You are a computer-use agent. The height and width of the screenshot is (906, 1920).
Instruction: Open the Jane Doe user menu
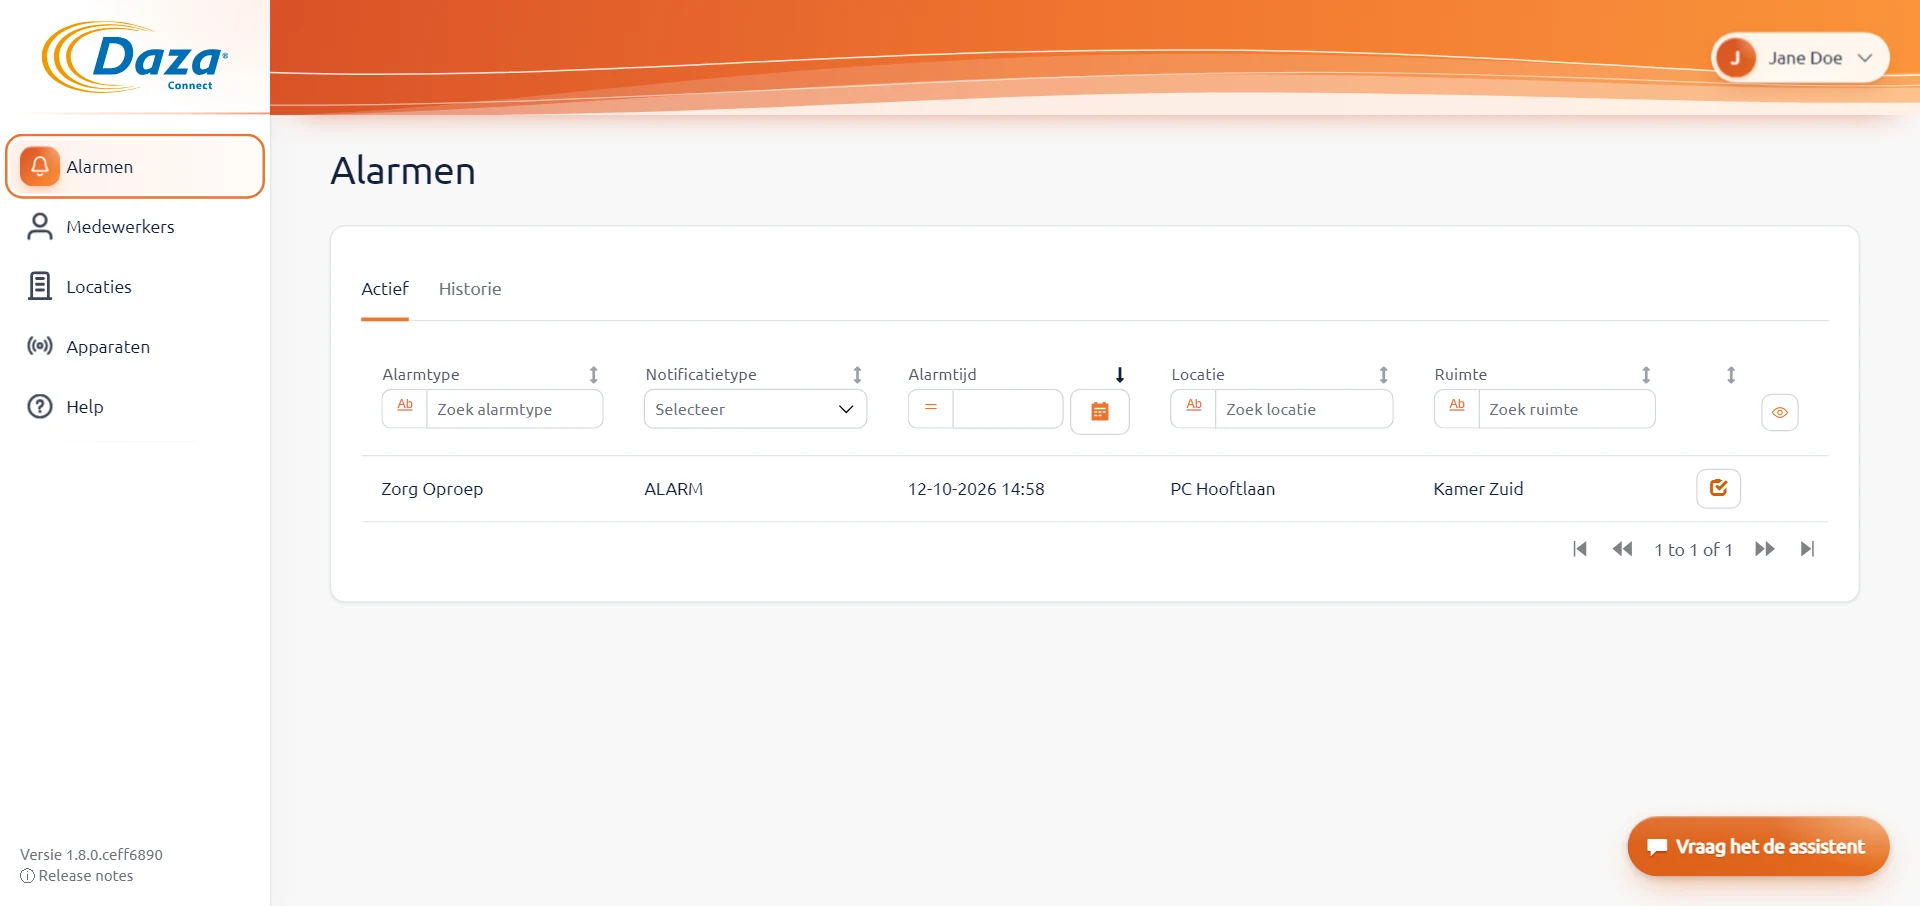[1801, 58]
